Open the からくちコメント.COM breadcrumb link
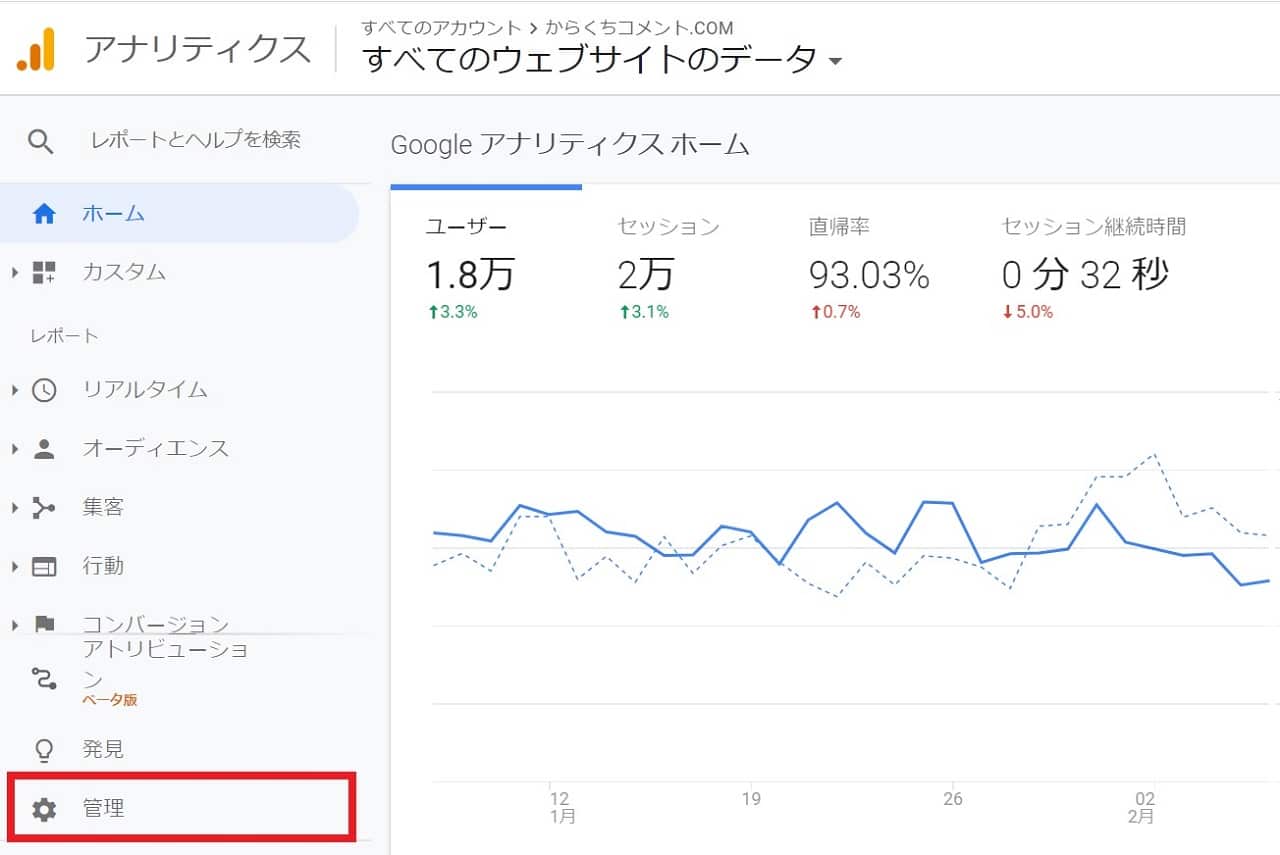The image size is (1280, 855). click(x=639, y=27)
